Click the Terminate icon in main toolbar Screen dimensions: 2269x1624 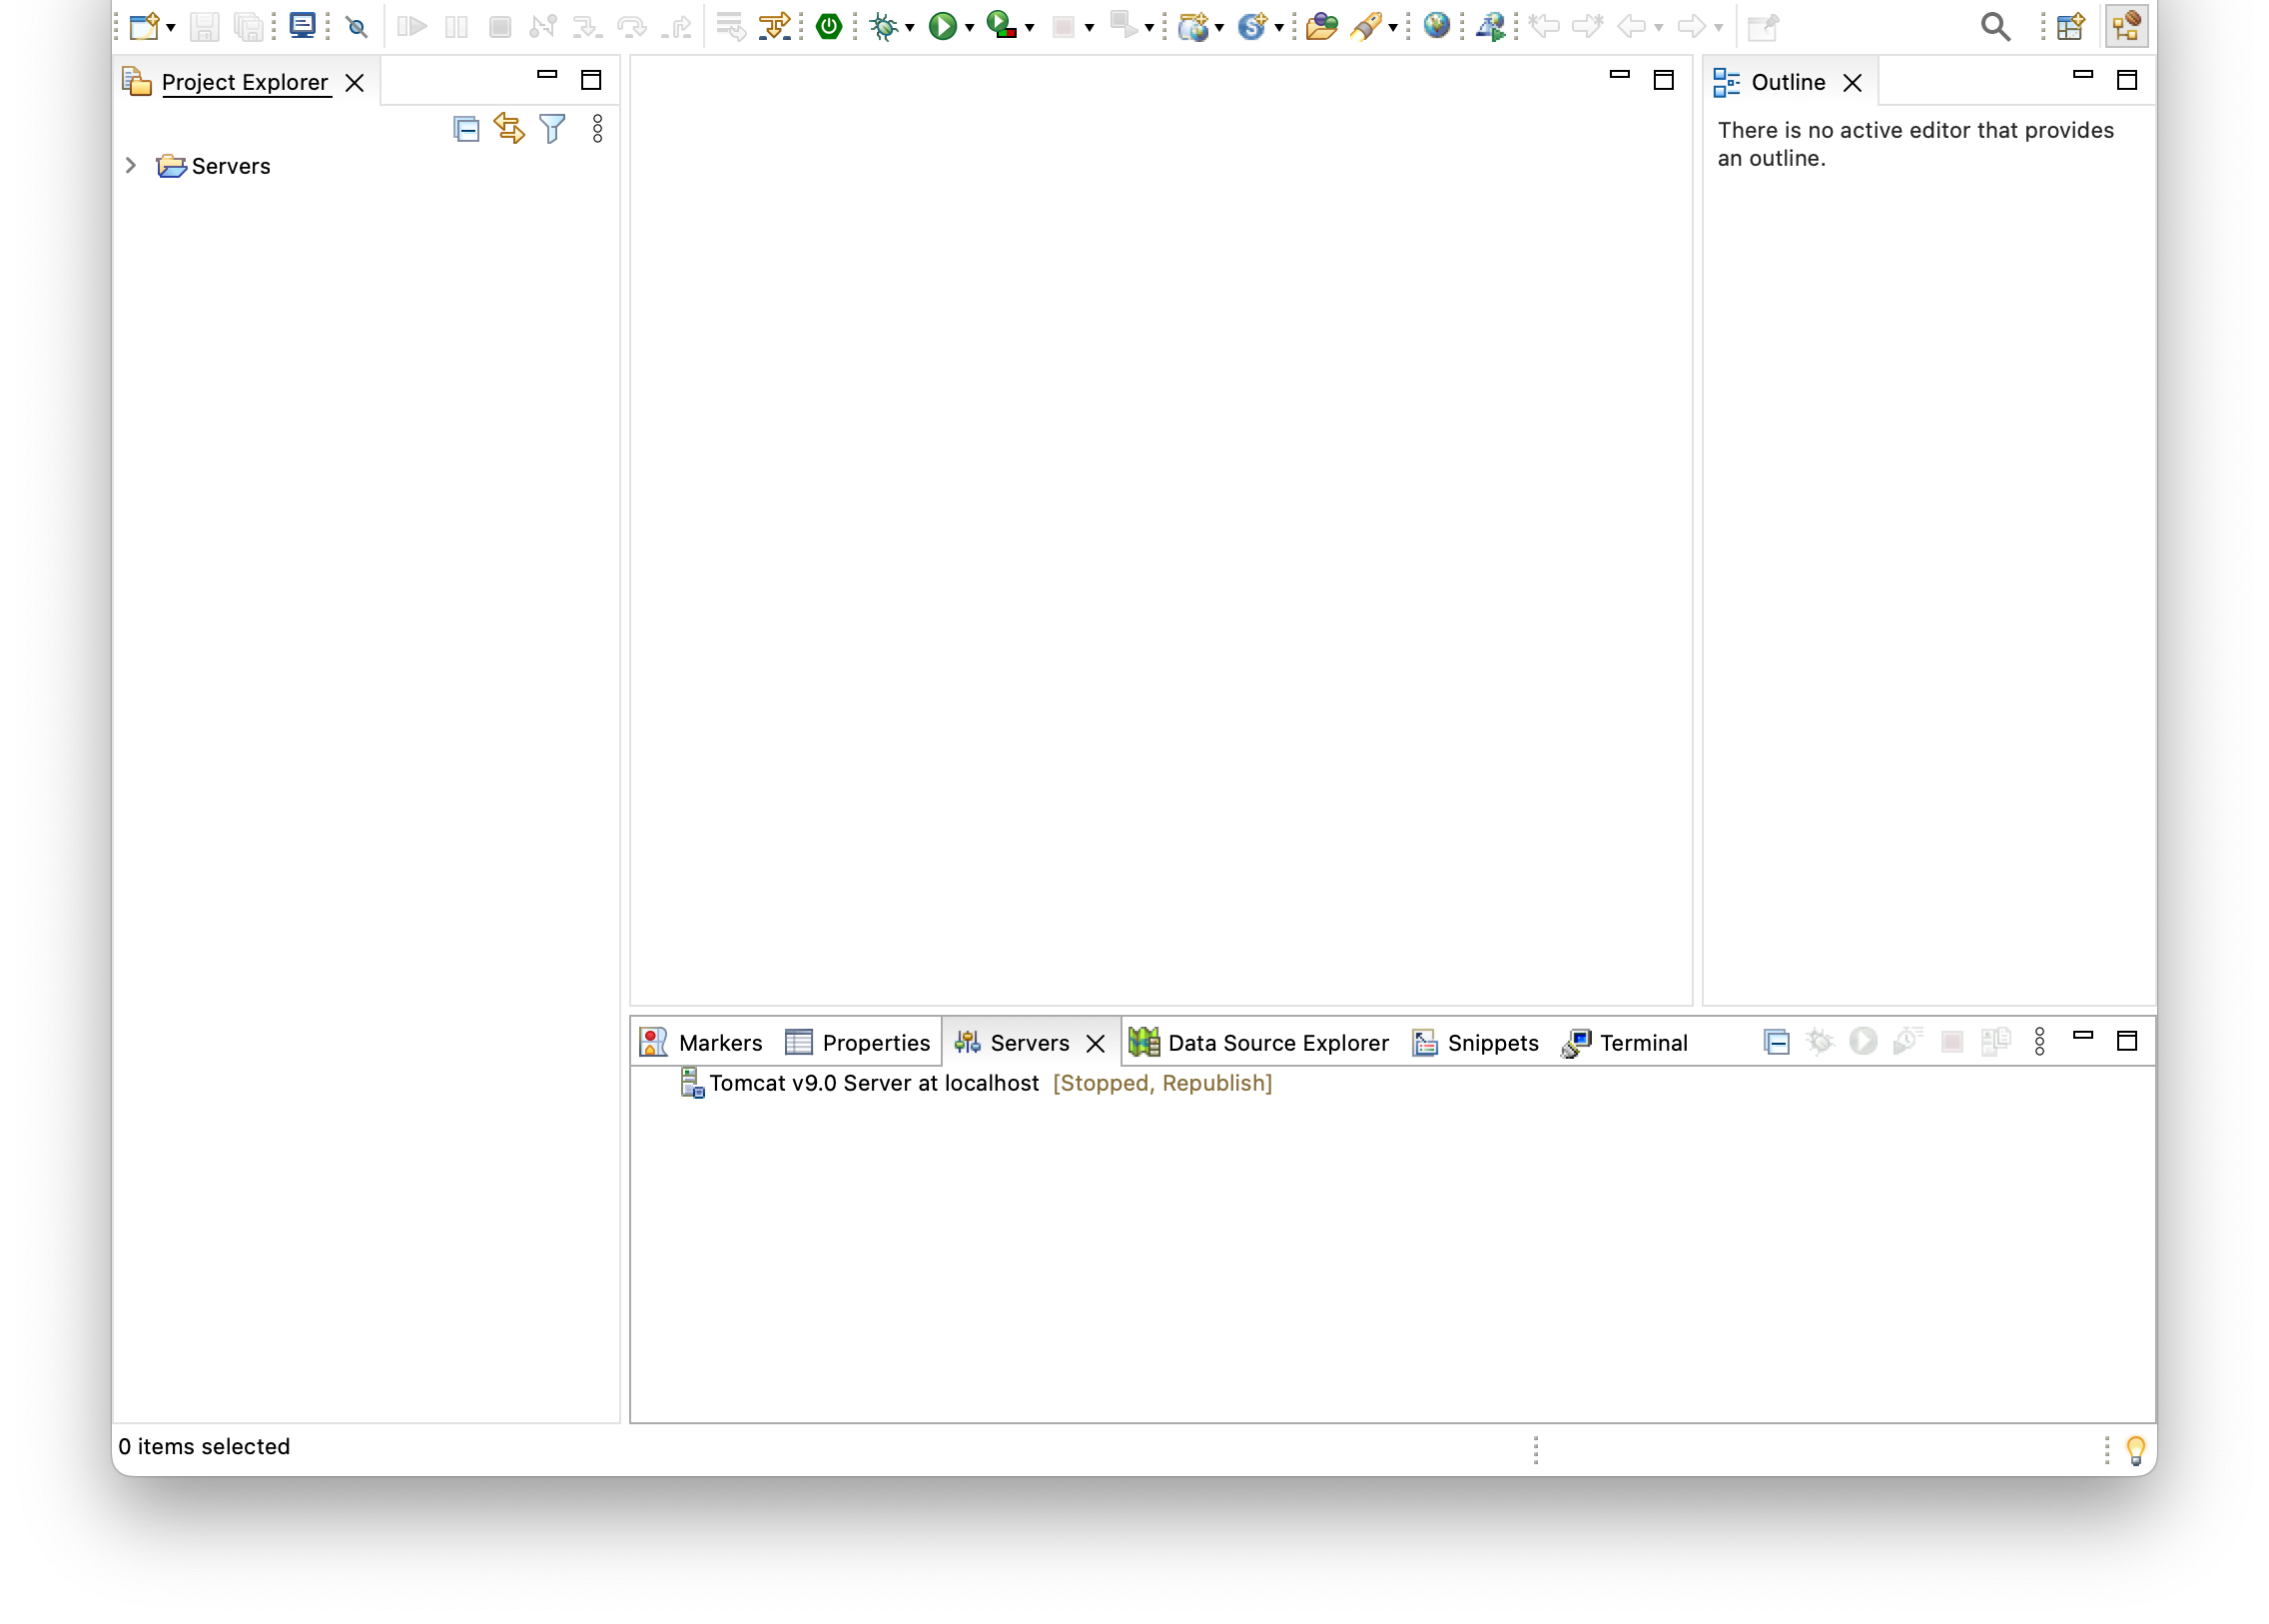pyautogui.click(x=500, y=26)
